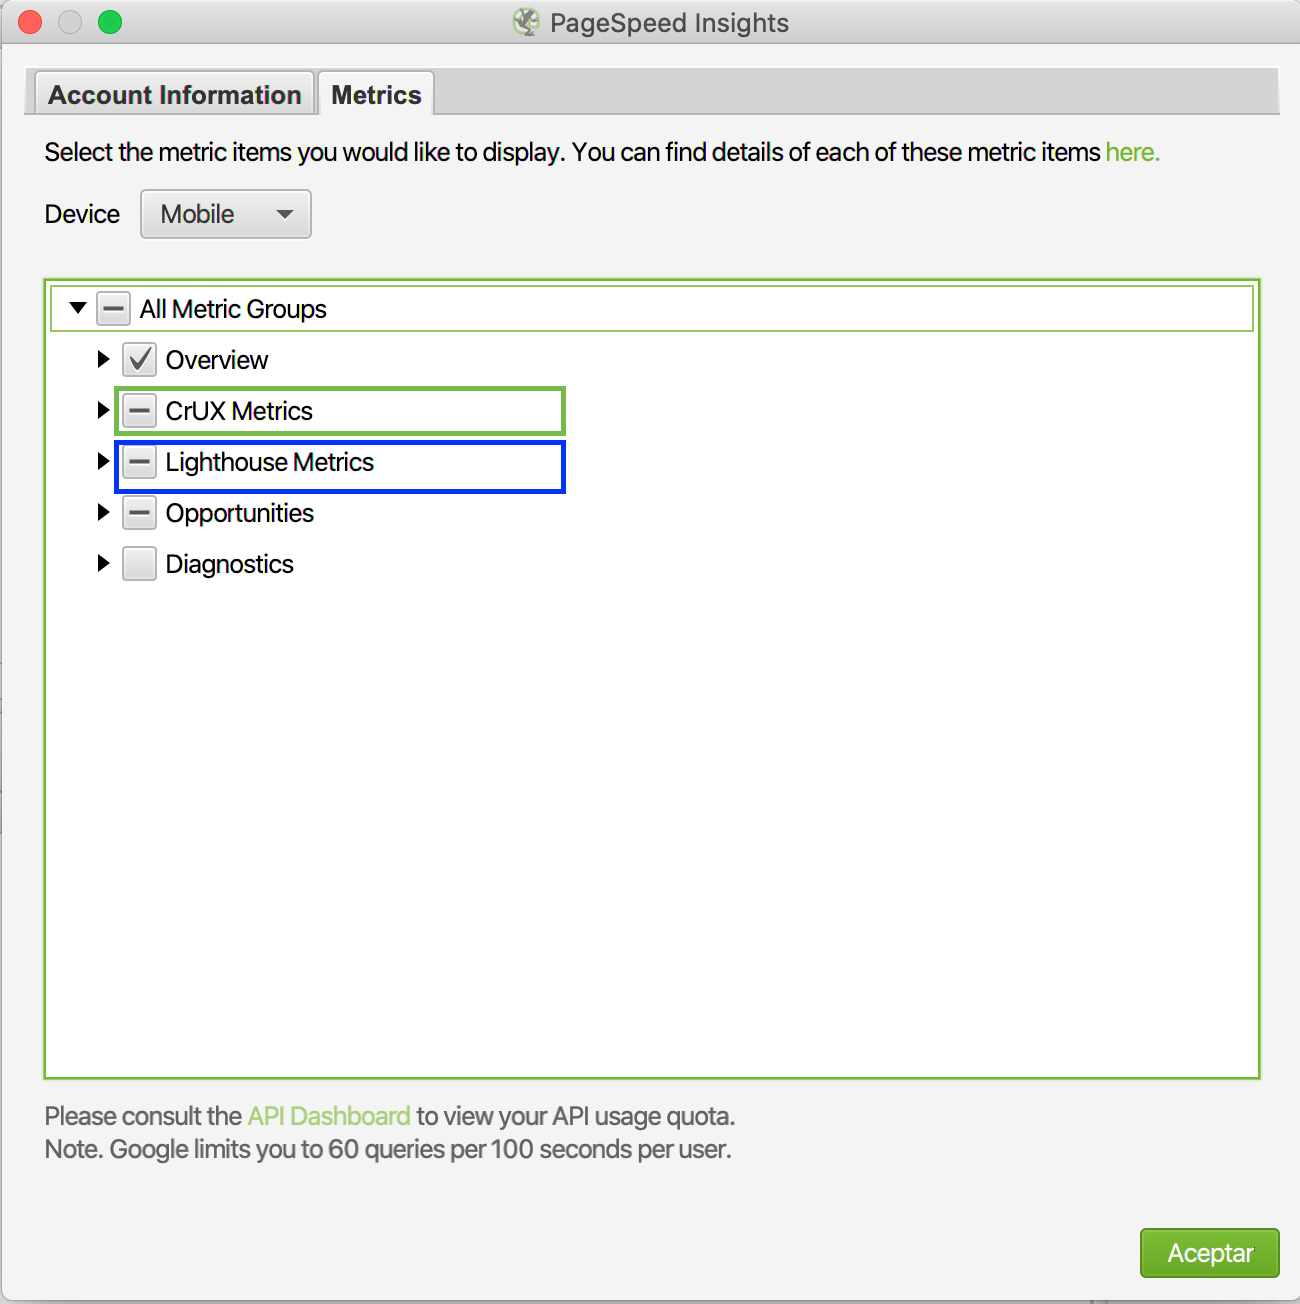Uncheck the Overview checkbox
The height and width of the screenshot is (1304, 1300).
tap(139, 360)
